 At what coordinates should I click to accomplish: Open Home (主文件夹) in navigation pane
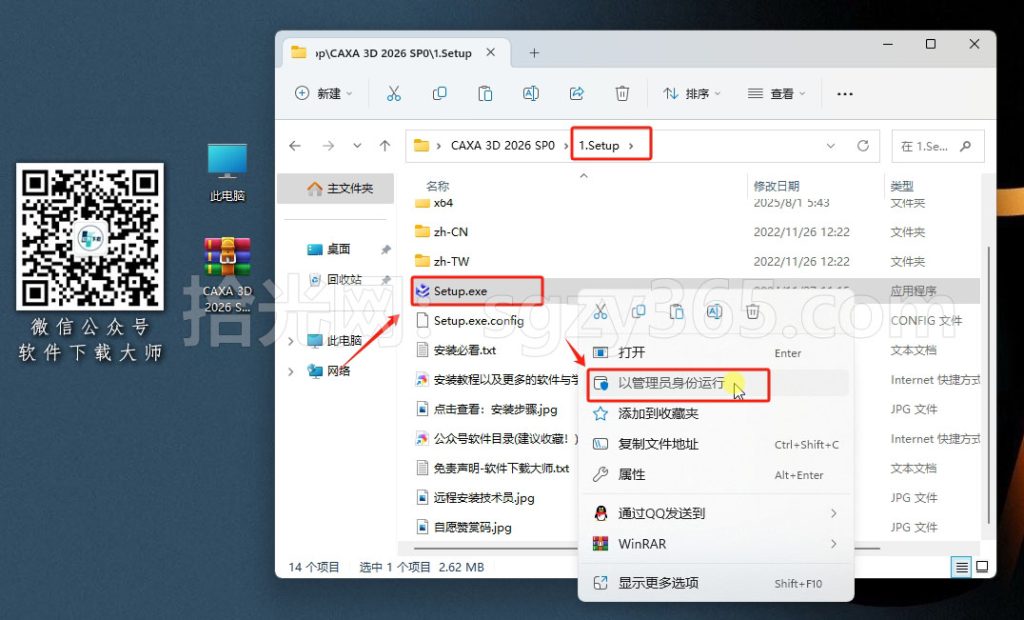click(x=336, y=189)
